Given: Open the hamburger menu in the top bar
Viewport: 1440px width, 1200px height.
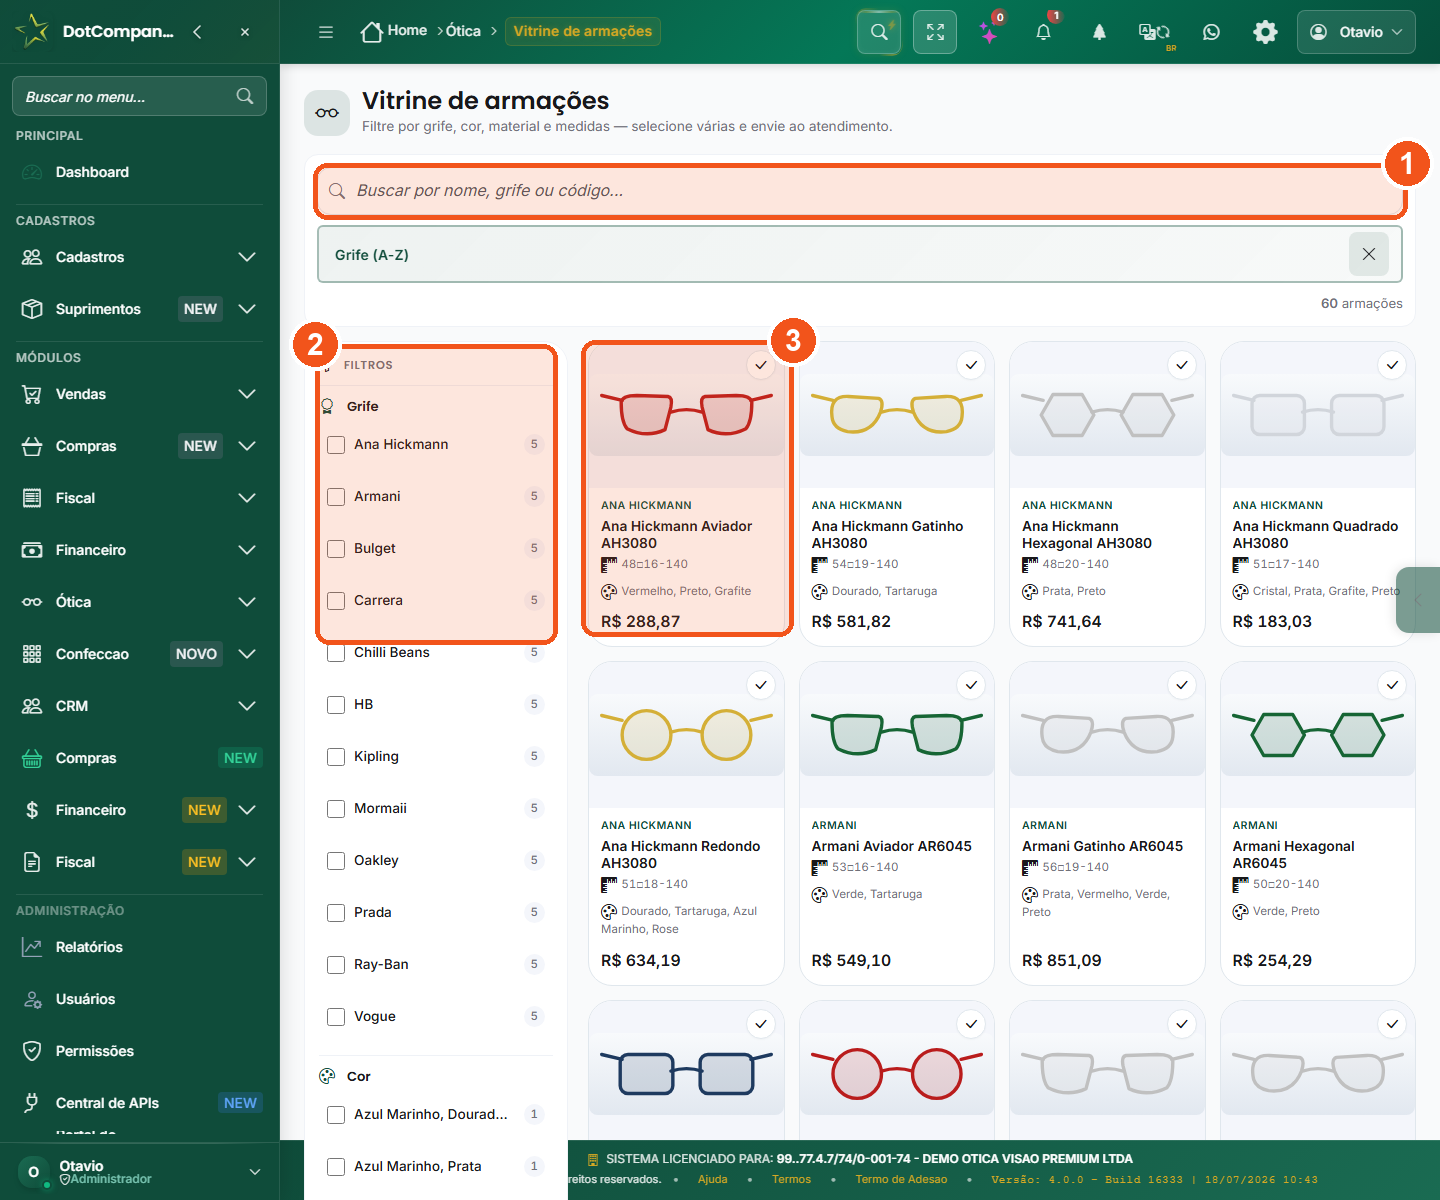Looking at the screenshot, I should [326, 32].
